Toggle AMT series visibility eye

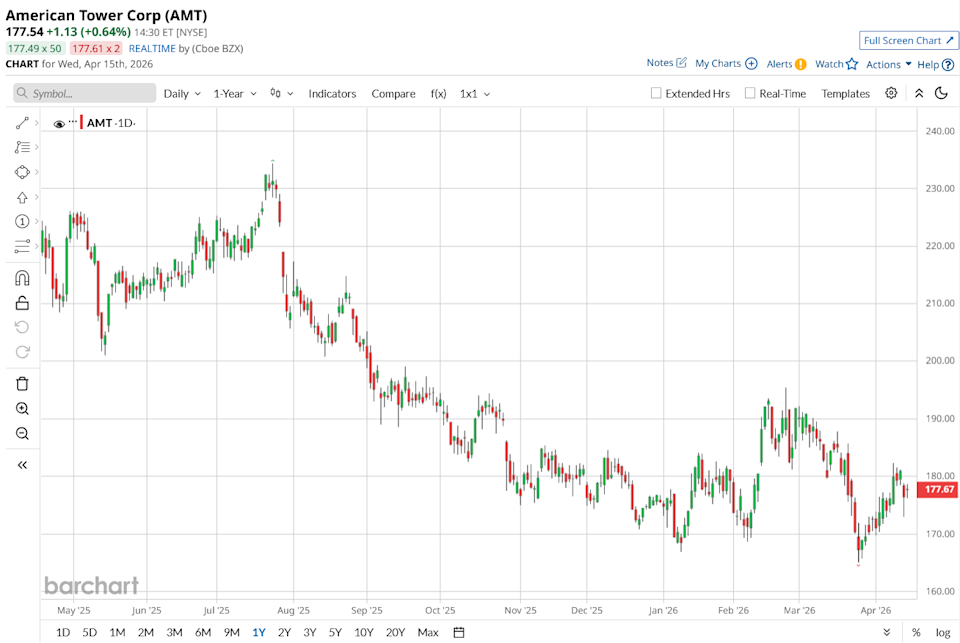click(59, 123)
